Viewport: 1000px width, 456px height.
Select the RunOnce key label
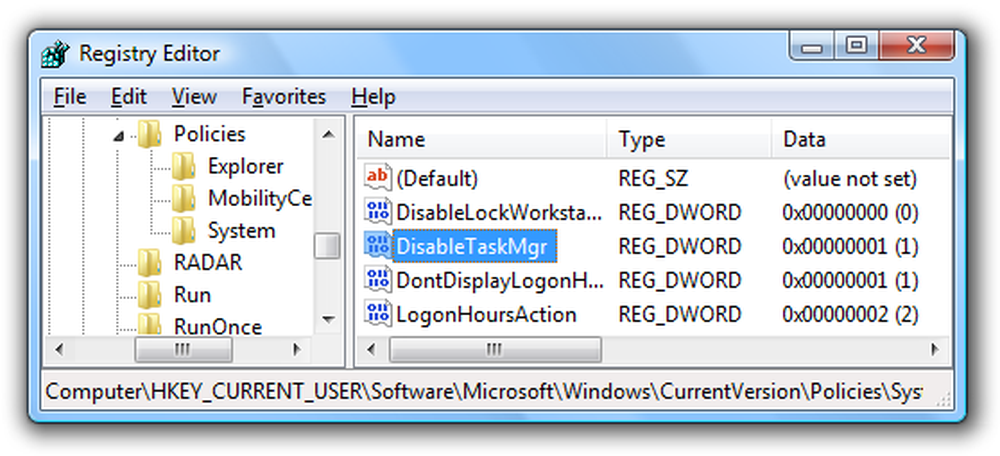[x=217, y=326]
